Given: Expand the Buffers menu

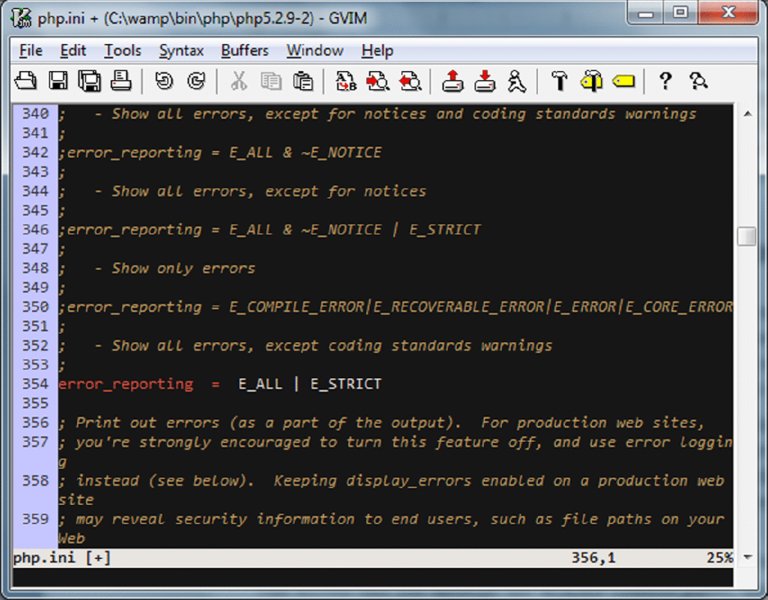Looking at the screenshot, I should 245,50.
